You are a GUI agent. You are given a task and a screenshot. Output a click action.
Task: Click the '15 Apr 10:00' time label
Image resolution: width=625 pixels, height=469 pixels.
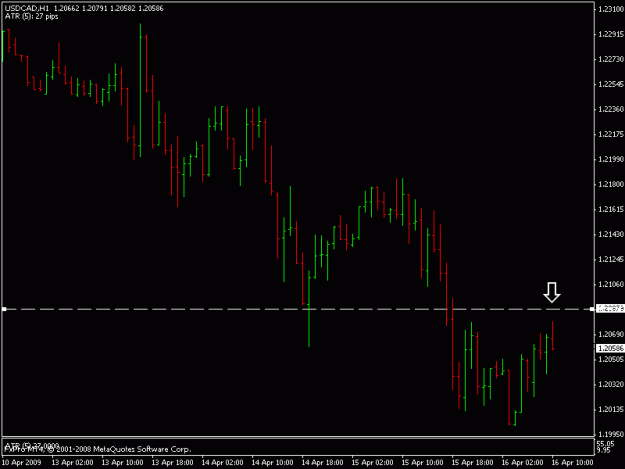pos(423,463)
